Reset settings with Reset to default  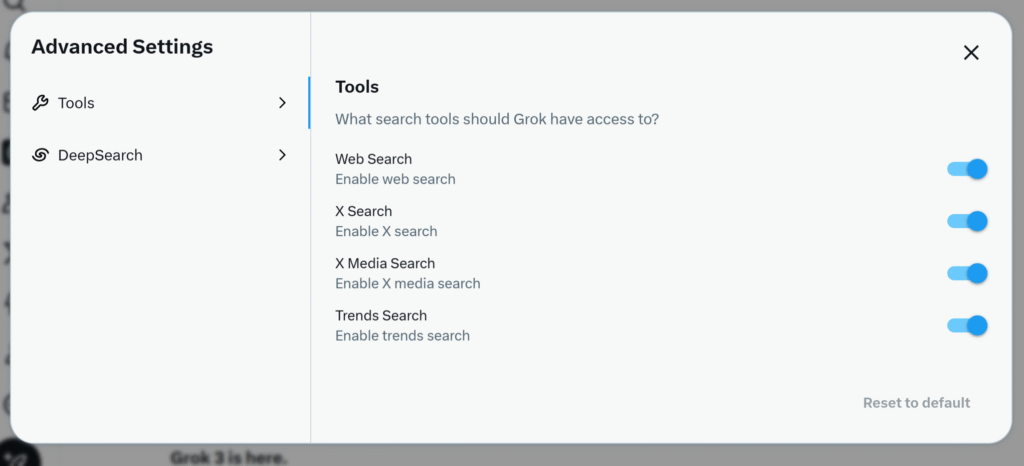(916, 403)
